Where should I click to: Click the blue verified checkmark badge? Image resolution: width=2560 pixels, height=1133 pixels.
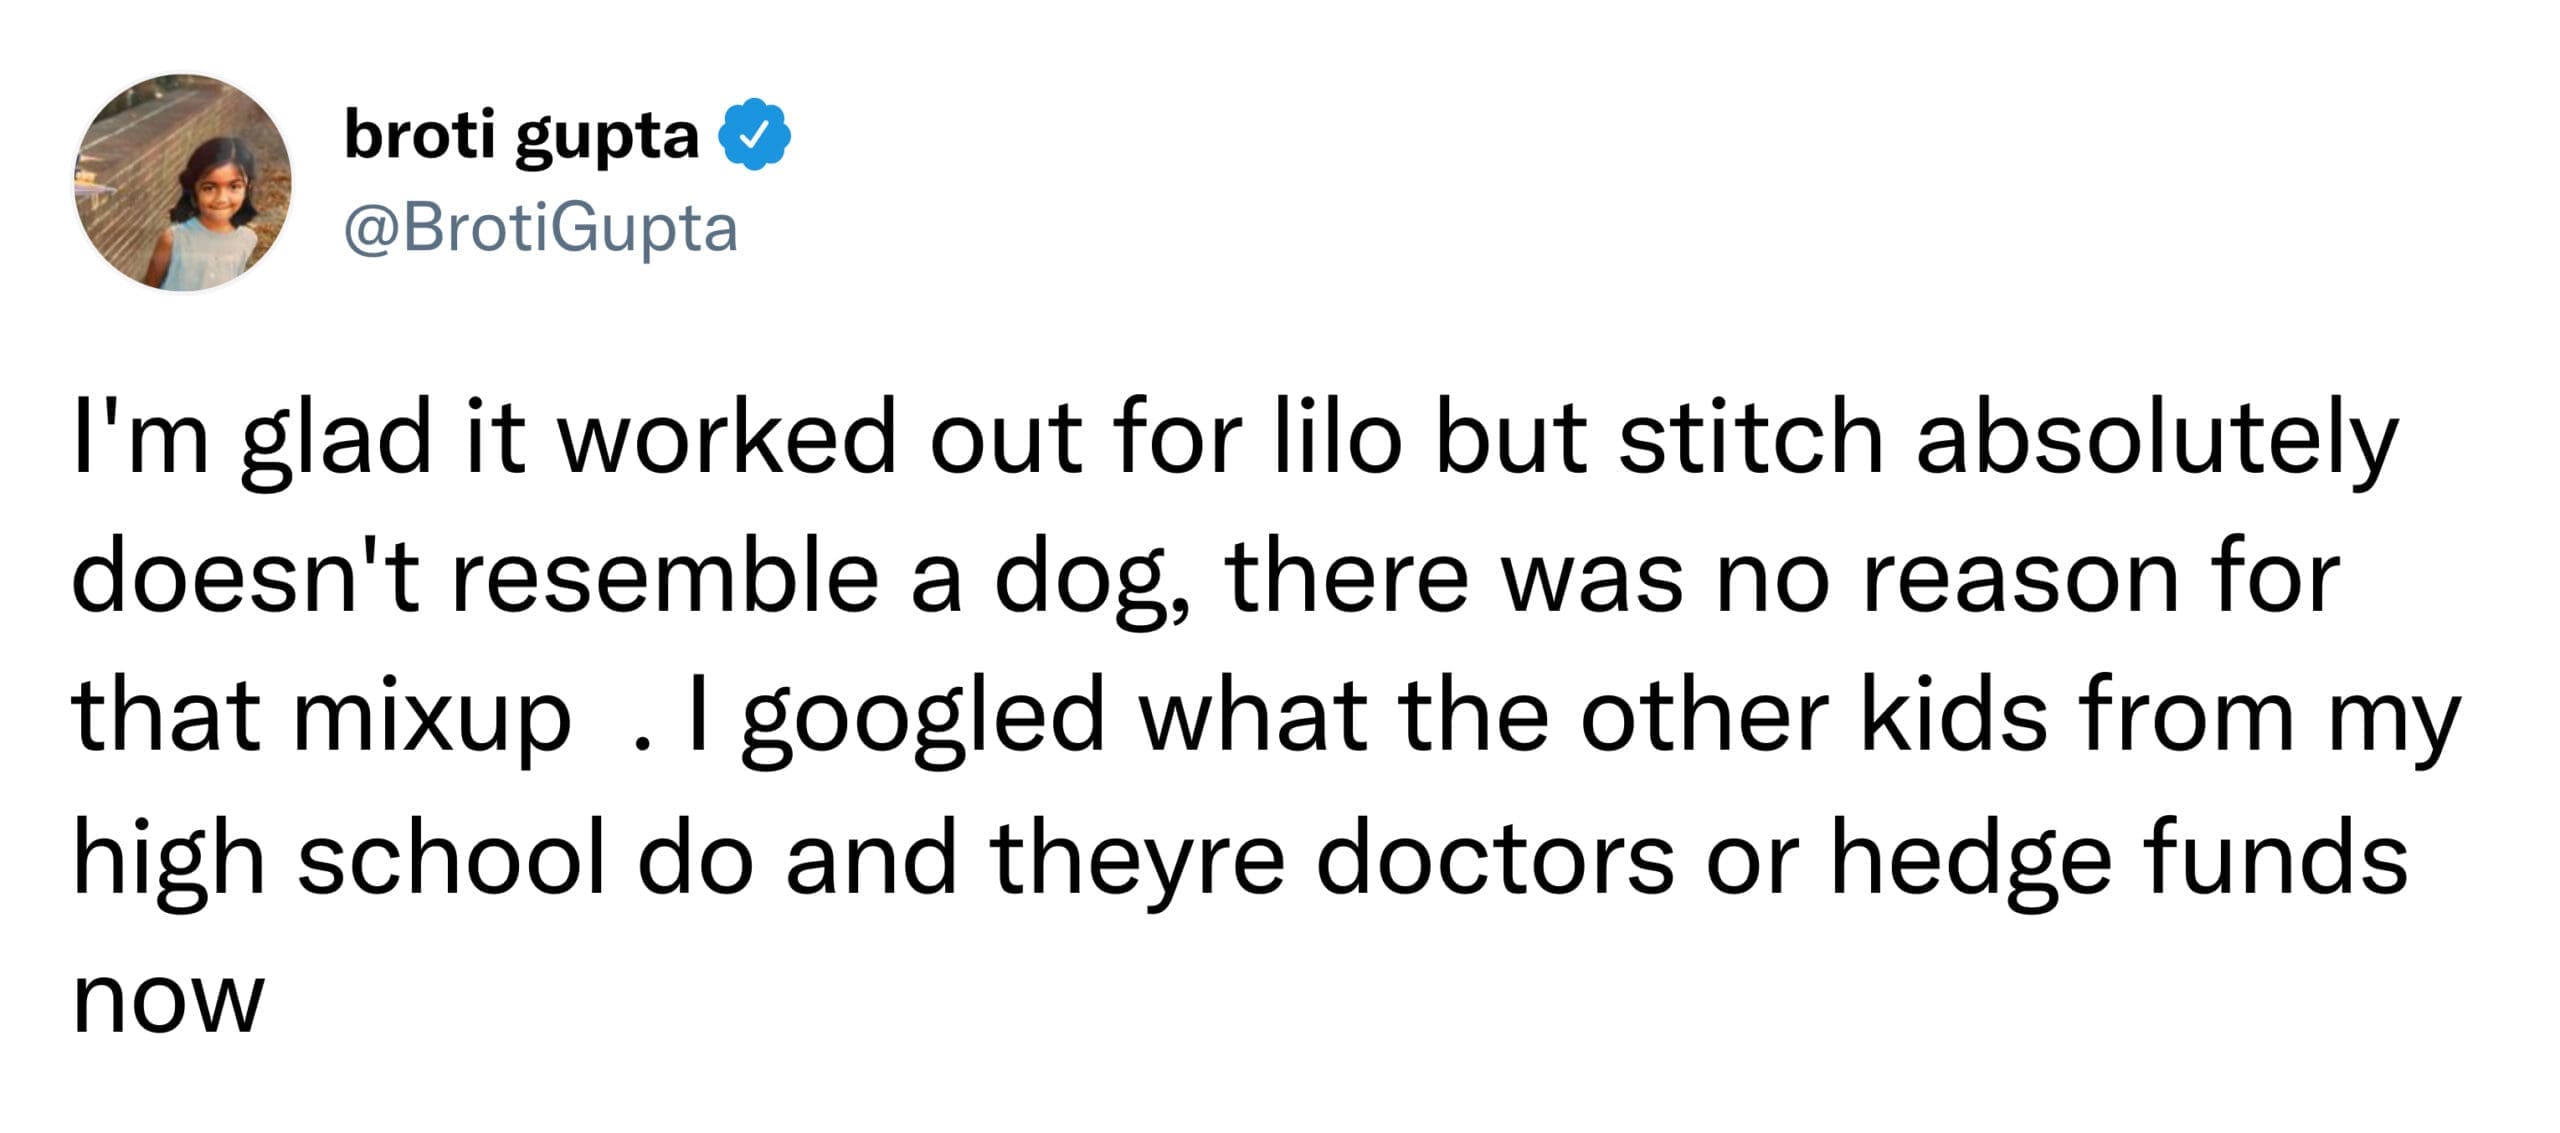(756, 134)
